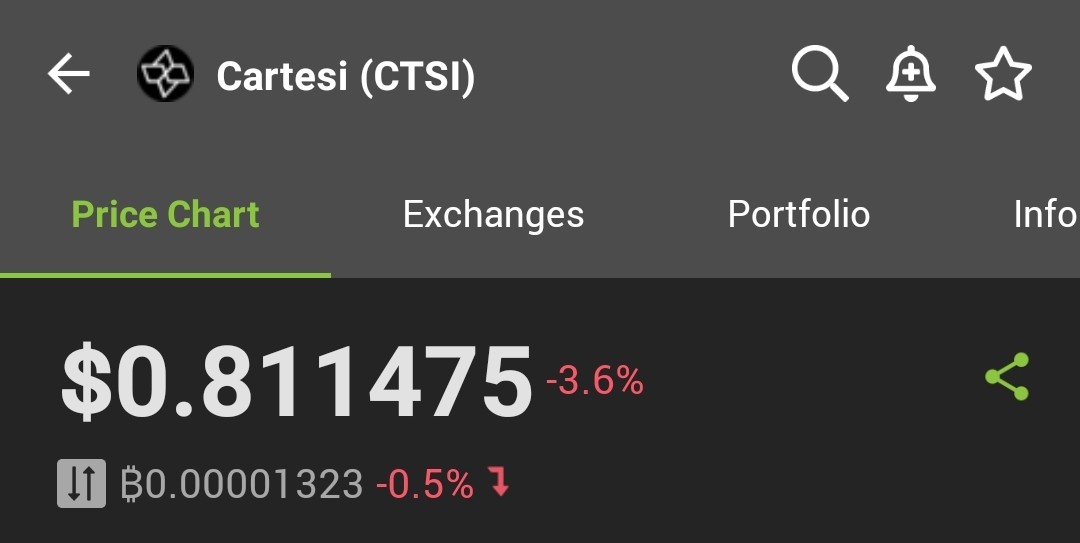Share the Cartesi price using share icon

(x=1007, y=376)
